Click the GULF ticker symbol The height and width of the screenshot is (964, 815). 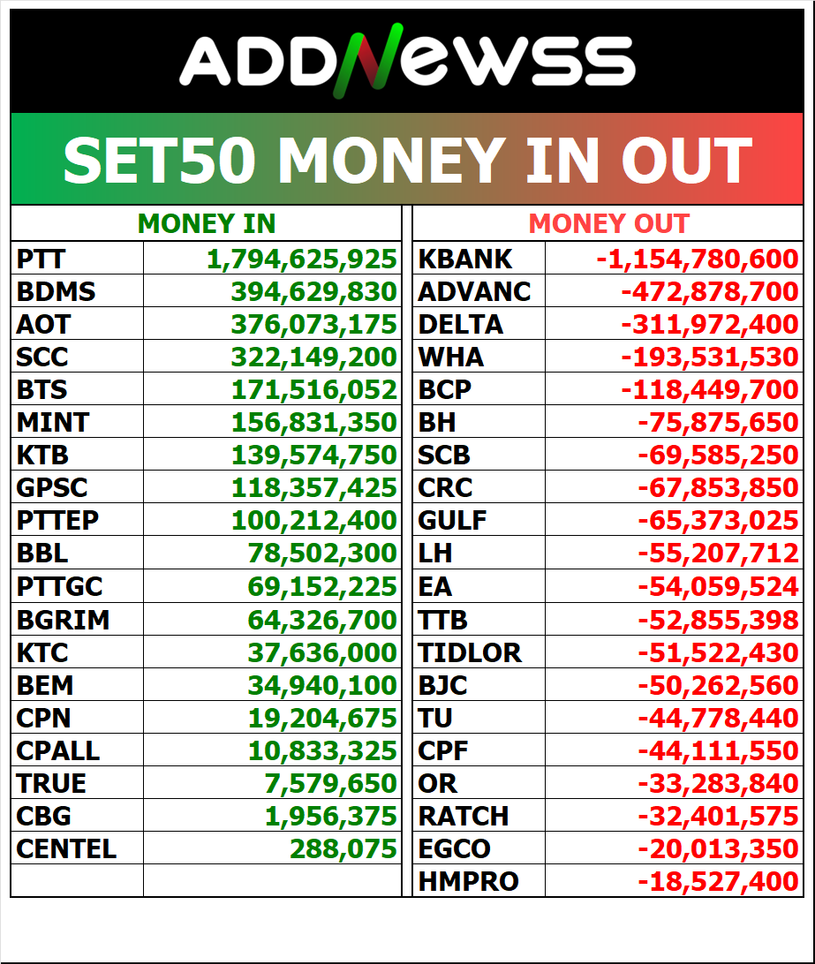point(453,521)
